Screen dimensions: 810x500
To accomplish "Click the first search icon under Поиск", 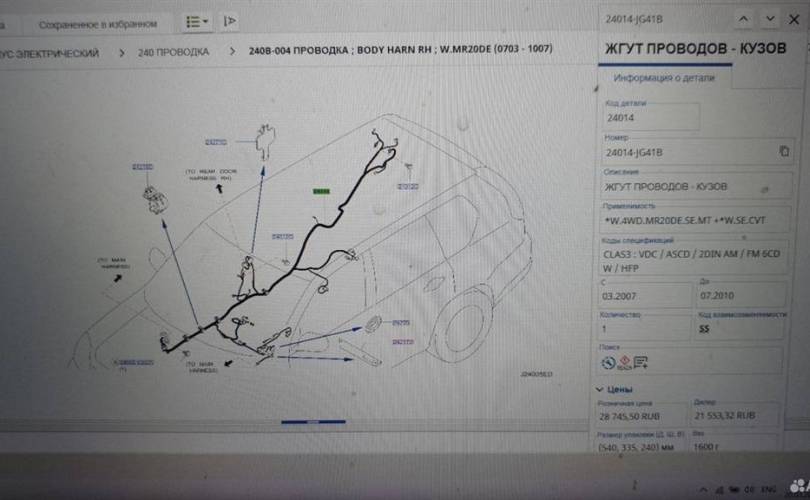I will click(608, 362).
